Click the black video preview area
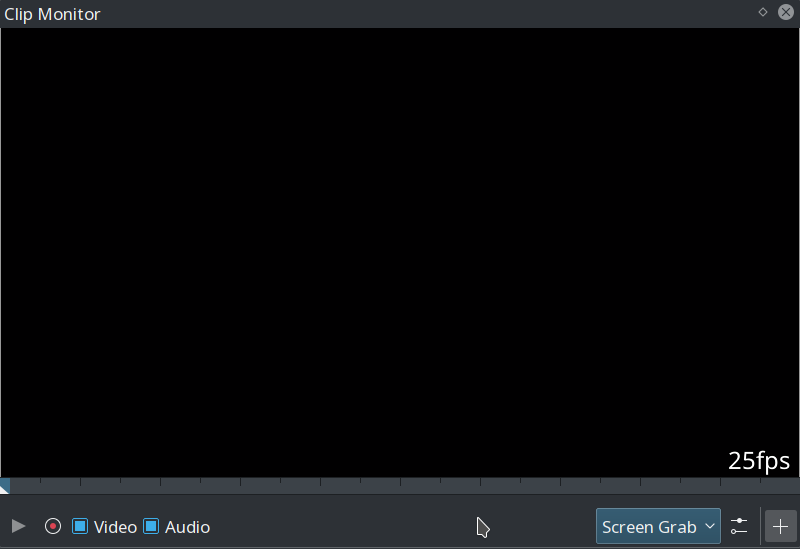 coord(400,250)
